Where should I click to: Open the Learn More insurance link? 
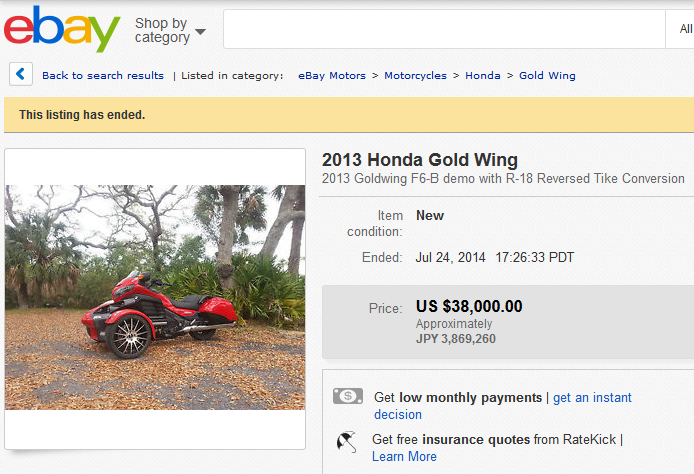point(404,456)
